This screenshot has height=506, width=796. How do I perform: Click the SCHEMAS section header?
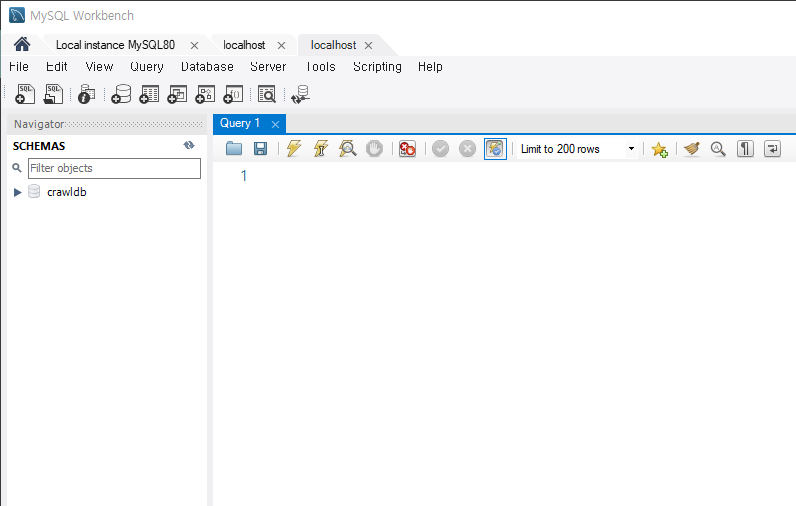tap(39, 146)
